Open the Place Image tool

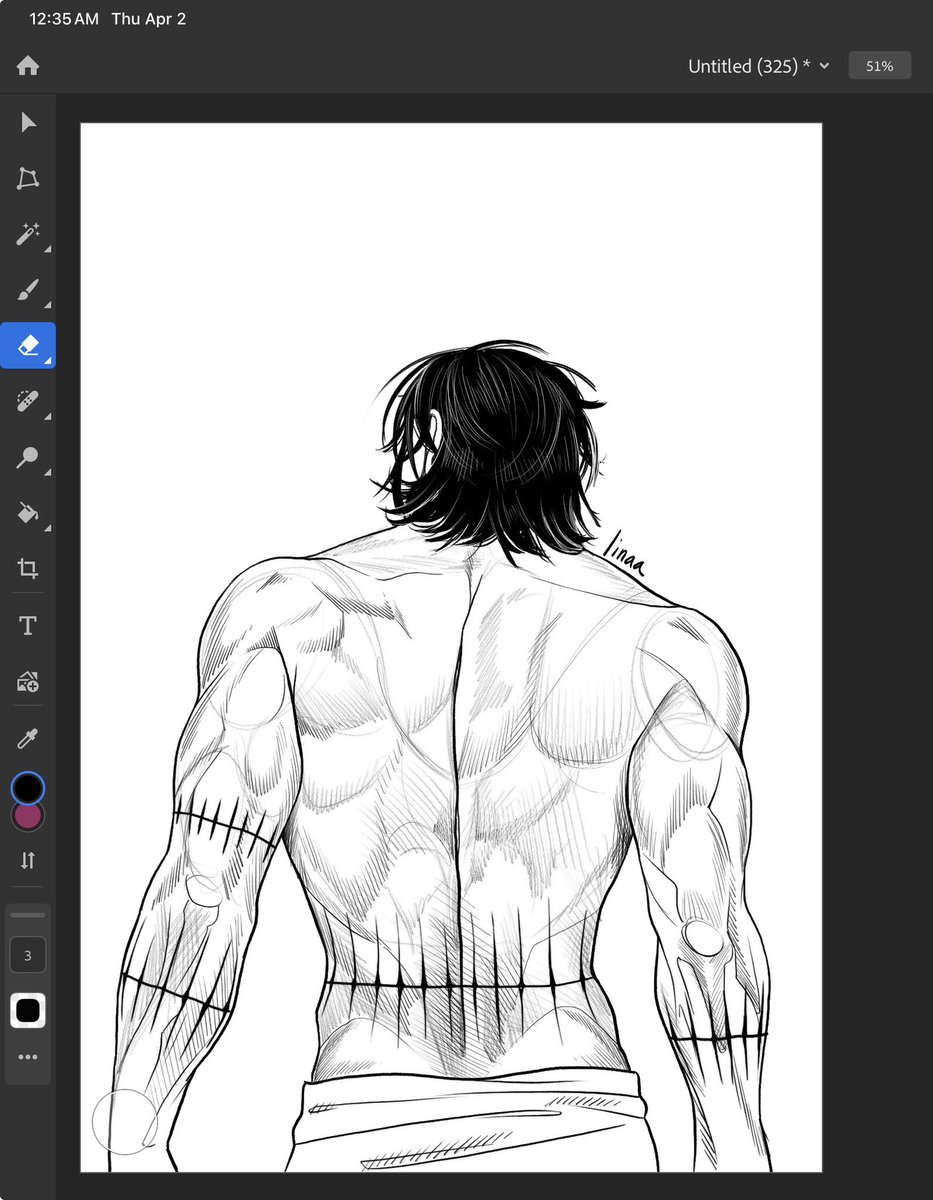28,682
